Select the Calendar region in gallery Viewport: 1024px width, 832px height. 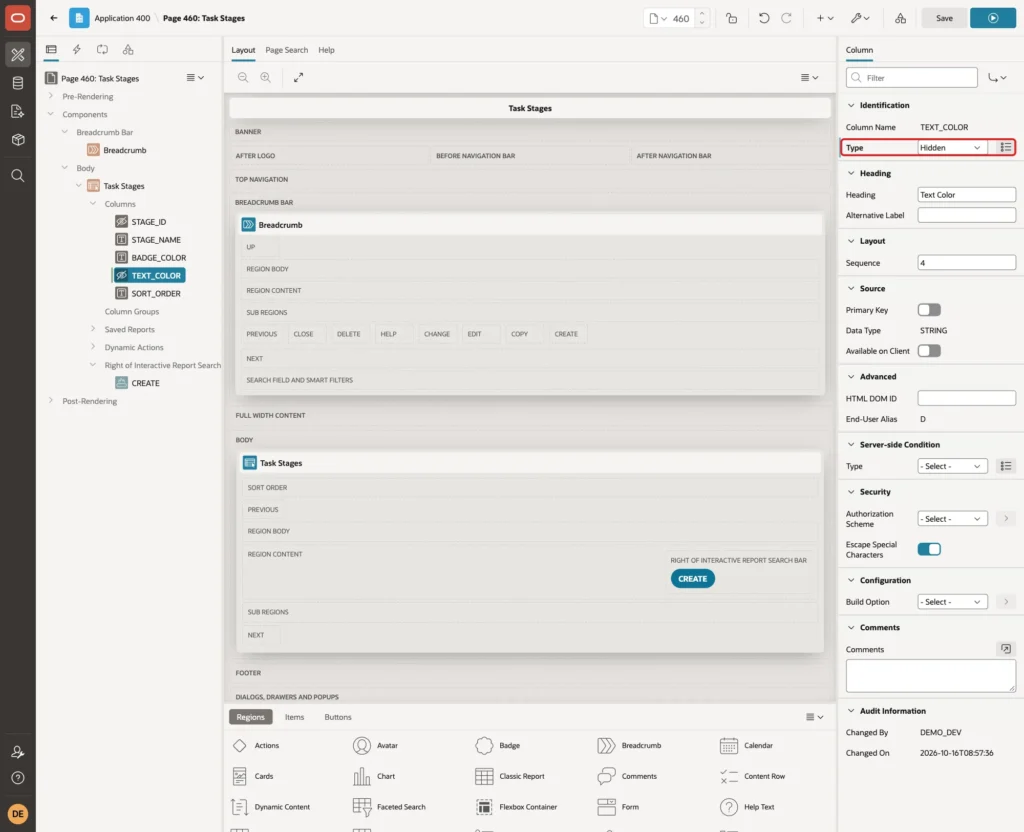coord(746,745)
